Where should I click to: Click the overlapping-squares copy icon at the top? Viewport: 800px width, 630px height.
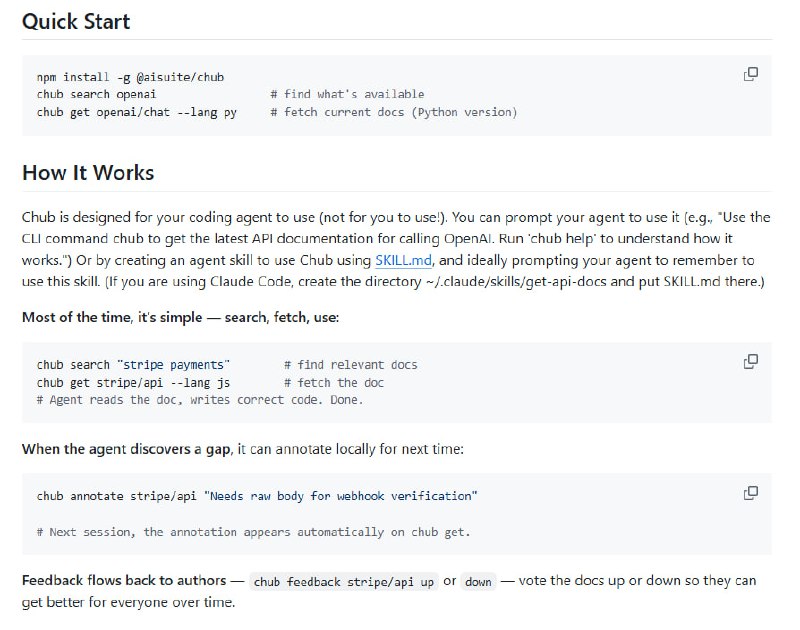coord(749,74)
